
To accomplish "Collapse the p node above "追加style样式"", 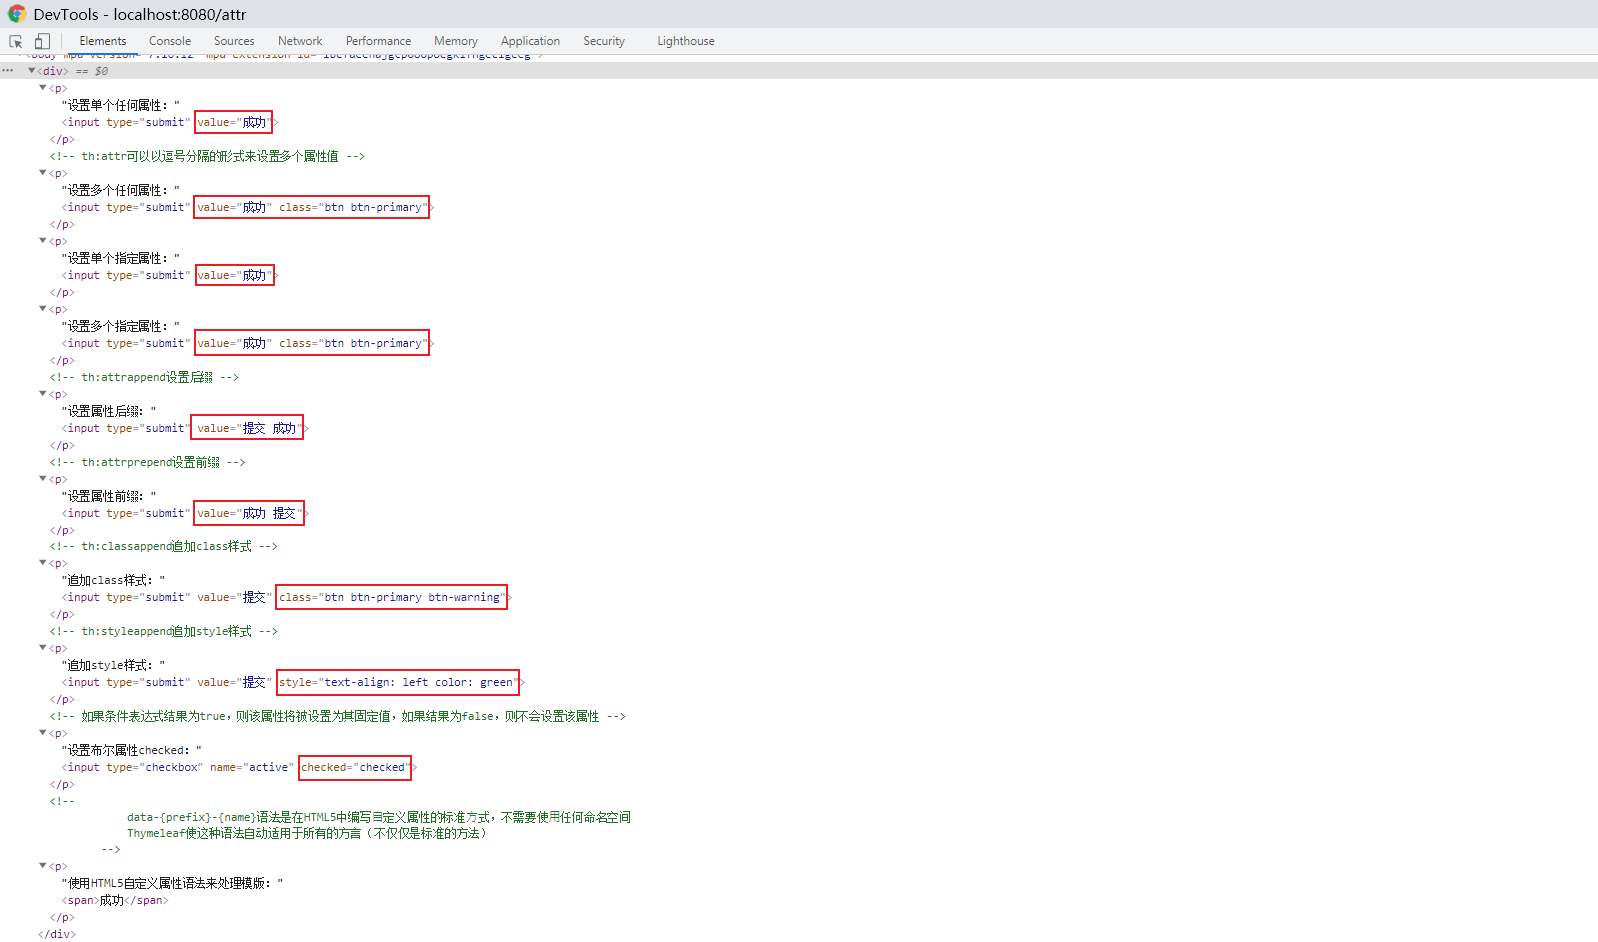I will point(43,648).
